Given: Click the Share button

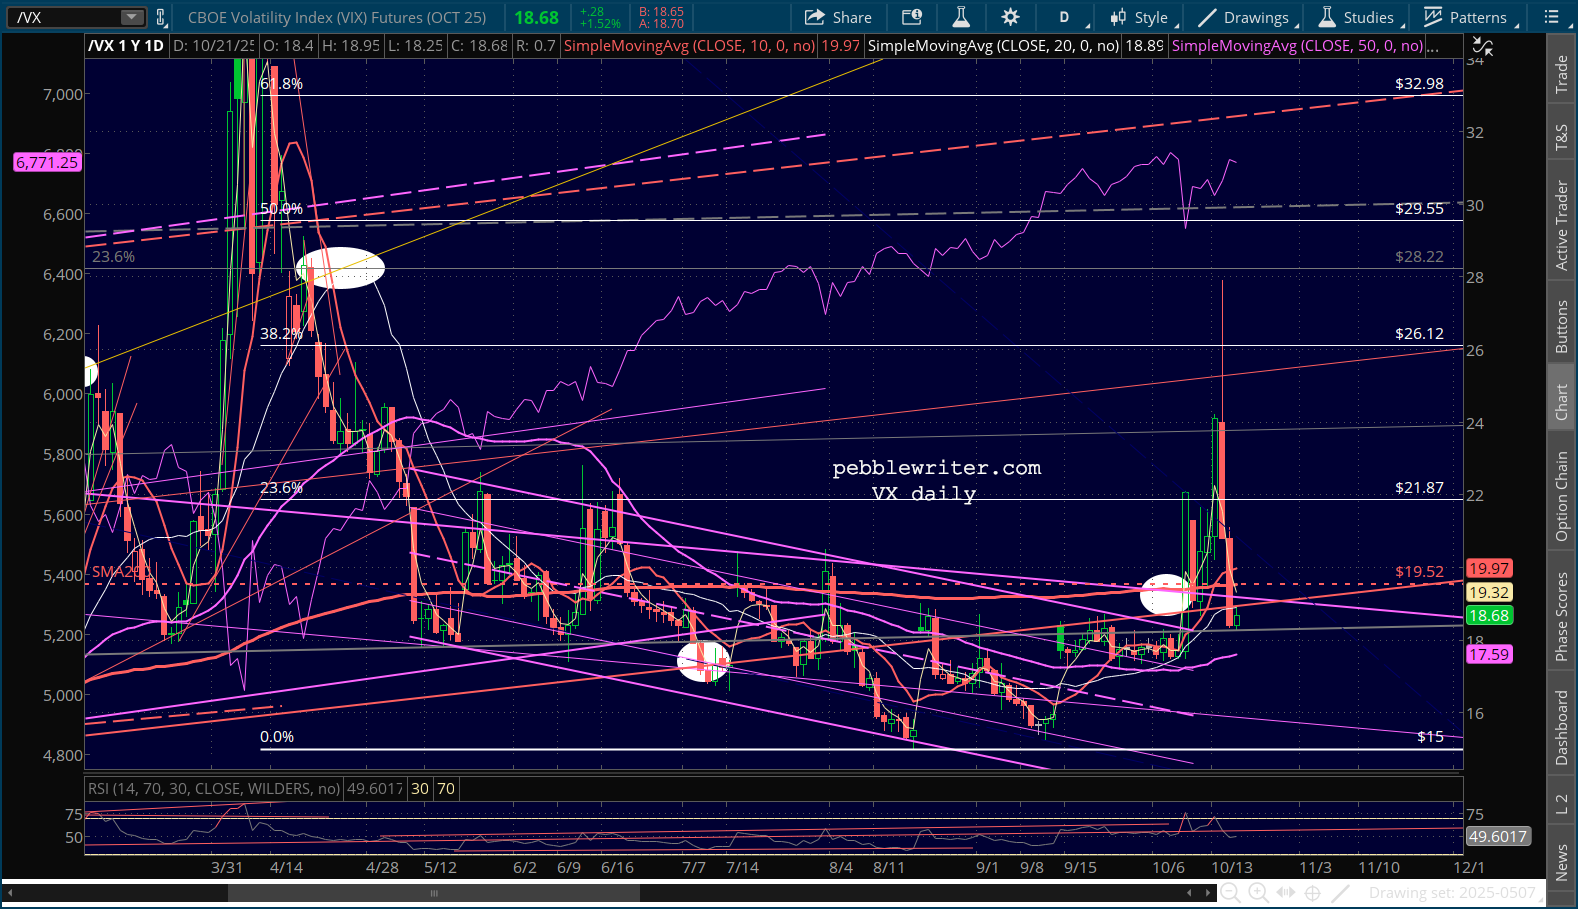Looking at the screenshot, I should pos(838,17).
